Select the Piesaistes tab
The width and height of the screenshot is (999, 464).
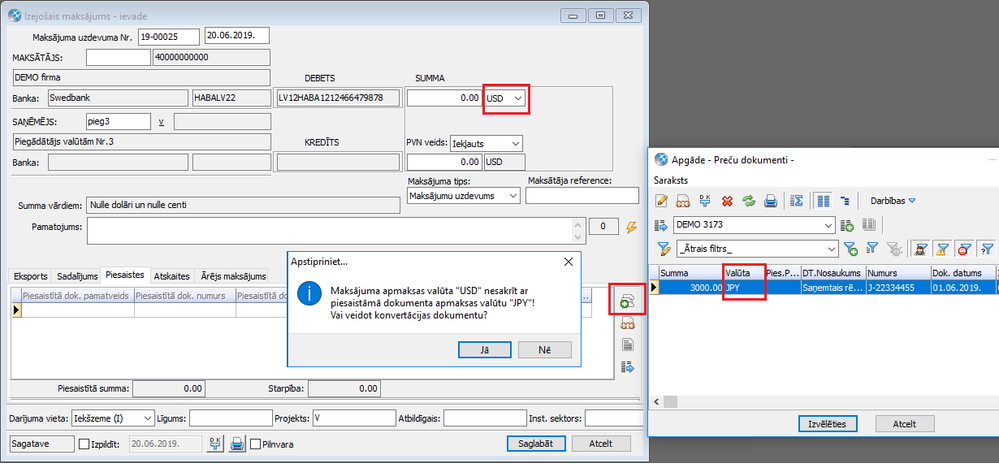point(126,275)
